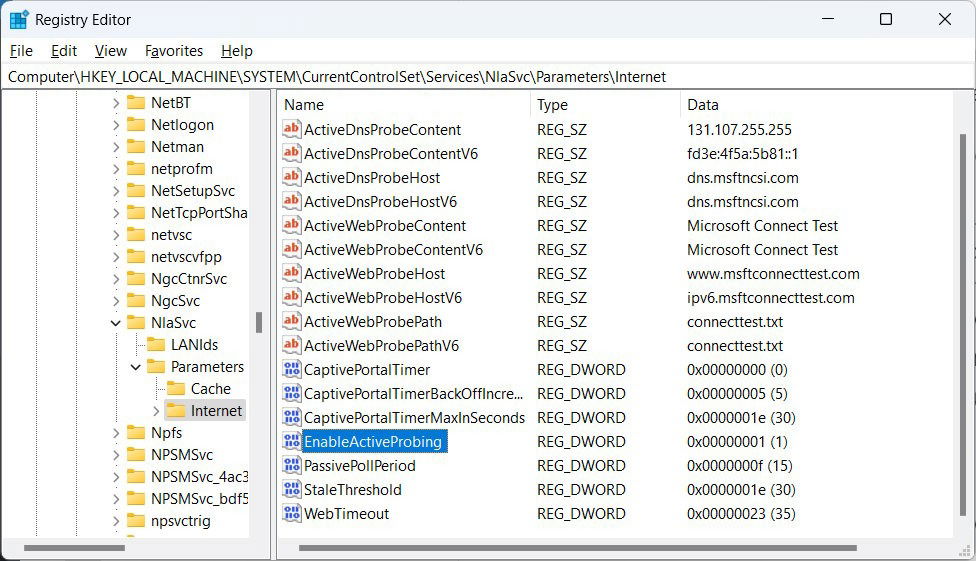Click the fd3e:4f5a:5b81::1 data cell
Screen dimensions: 976x561
click(x=743, y=154)
